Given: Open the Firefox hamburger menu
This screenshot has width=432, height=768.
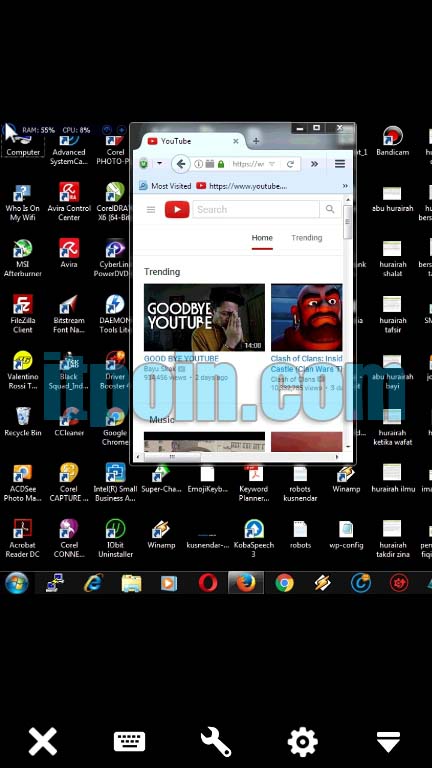Looking at the screenshot, I should 340,164.
